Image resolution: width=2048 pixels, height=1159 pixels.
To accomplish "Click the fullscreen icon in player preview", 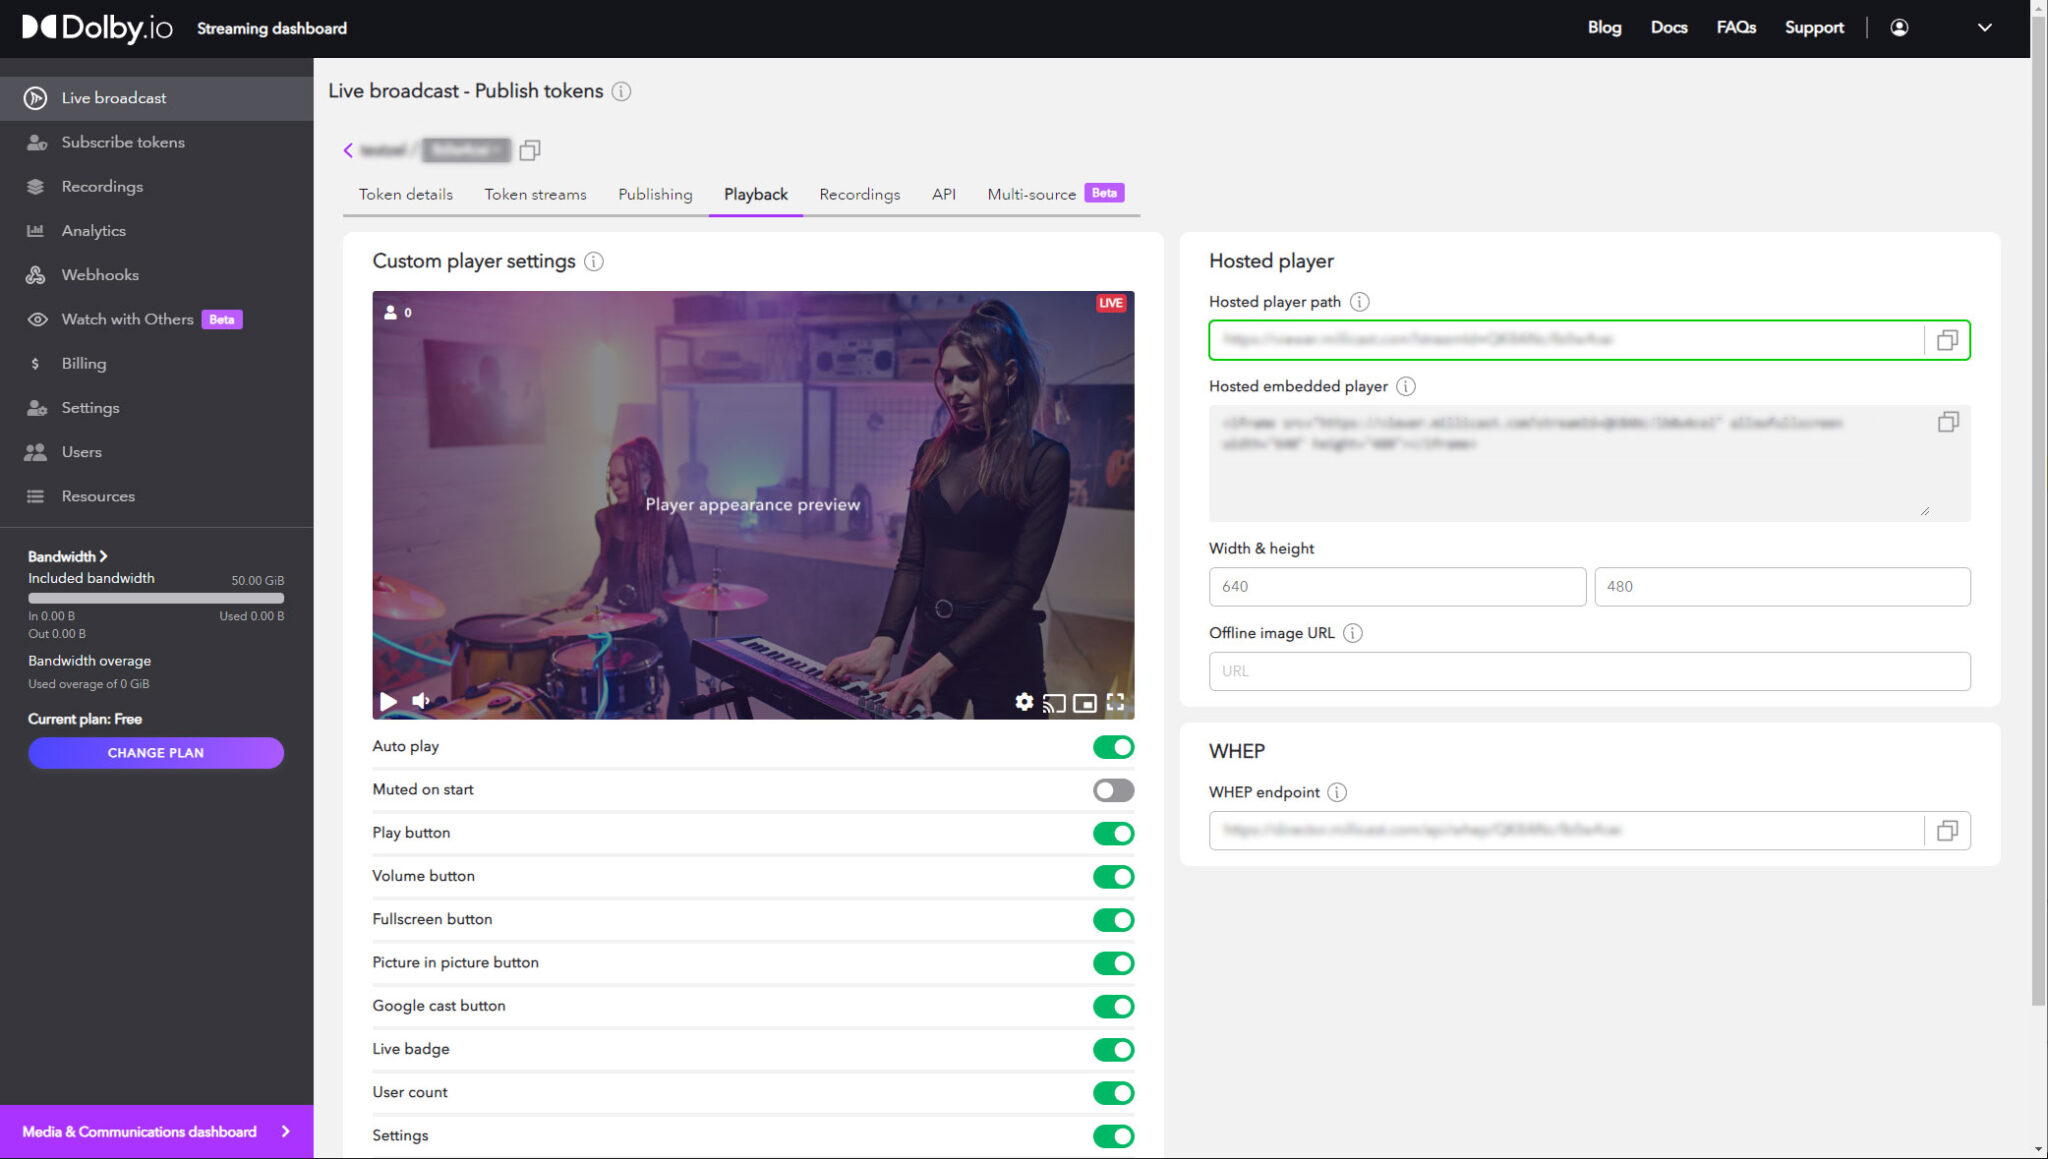I will [1115, 702].
